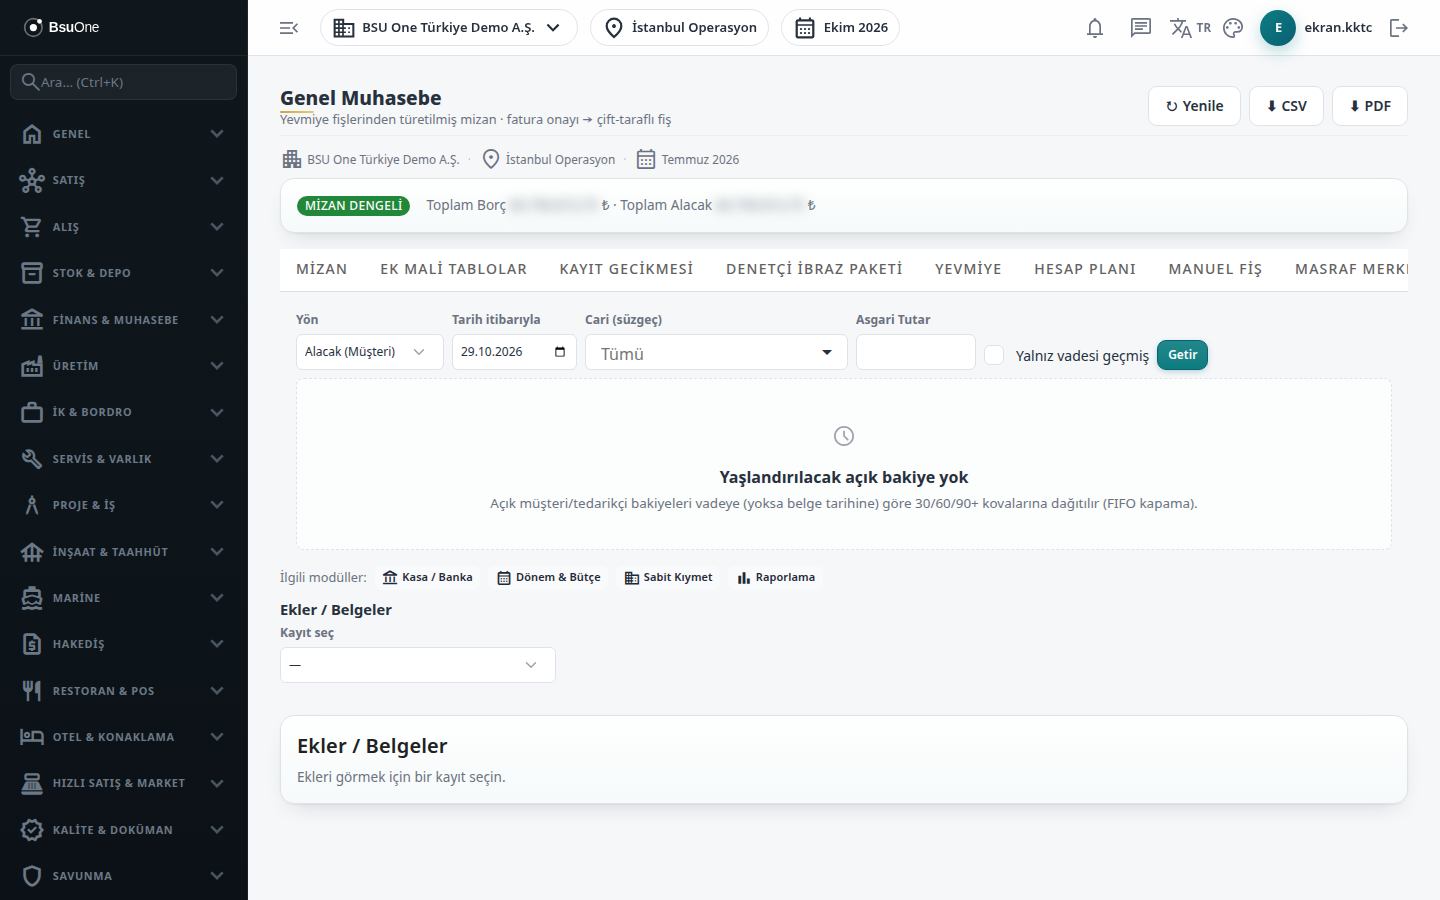Open the Yön dropdown
The height and width of the screenshot is (900, 1440).
370,352
